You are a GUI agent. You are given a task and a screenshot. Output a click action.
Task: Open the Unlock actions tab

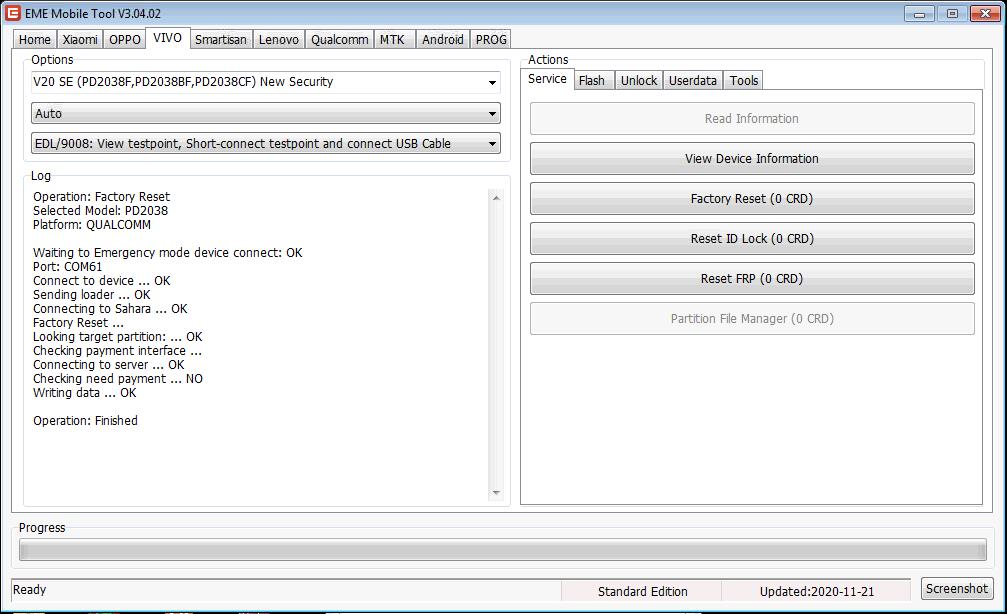[x=639, y=80]
